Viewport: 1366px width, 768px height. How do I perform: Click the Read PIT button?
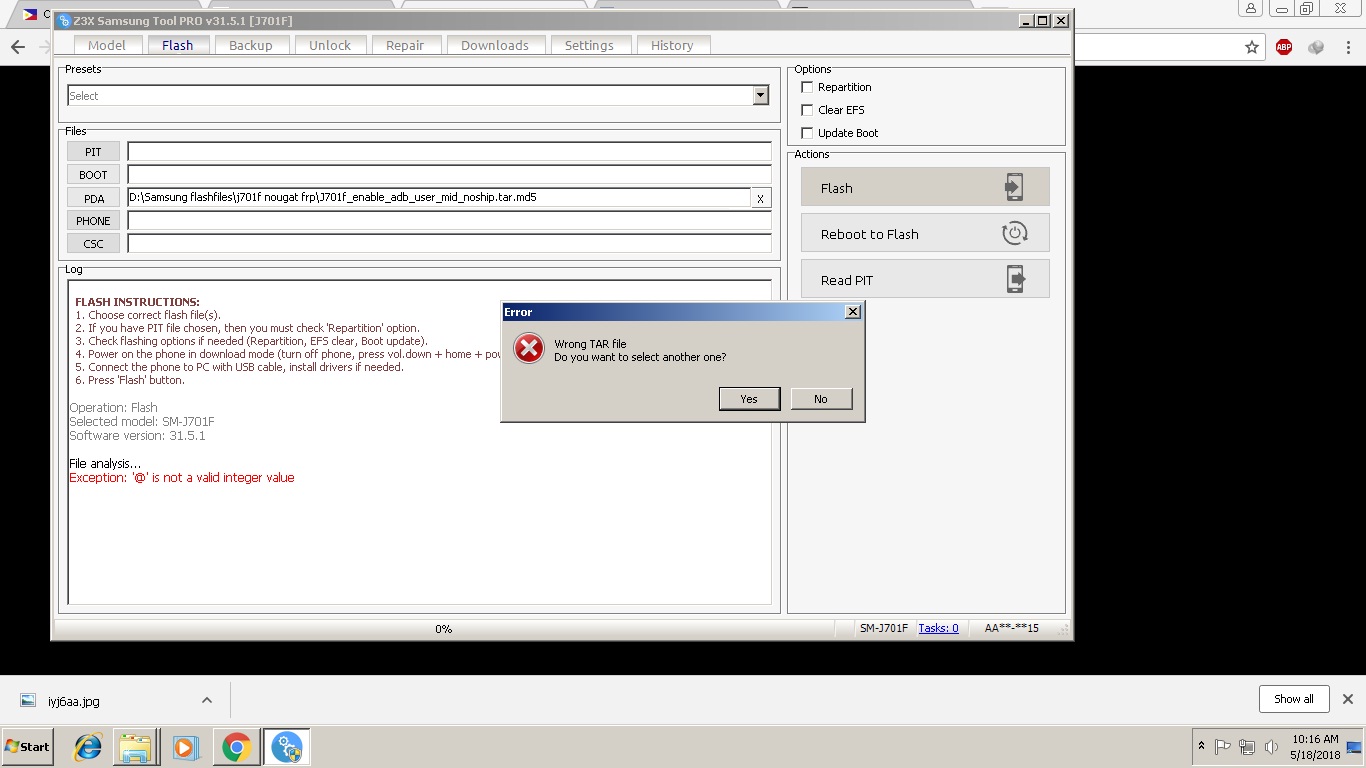point(925,279)
